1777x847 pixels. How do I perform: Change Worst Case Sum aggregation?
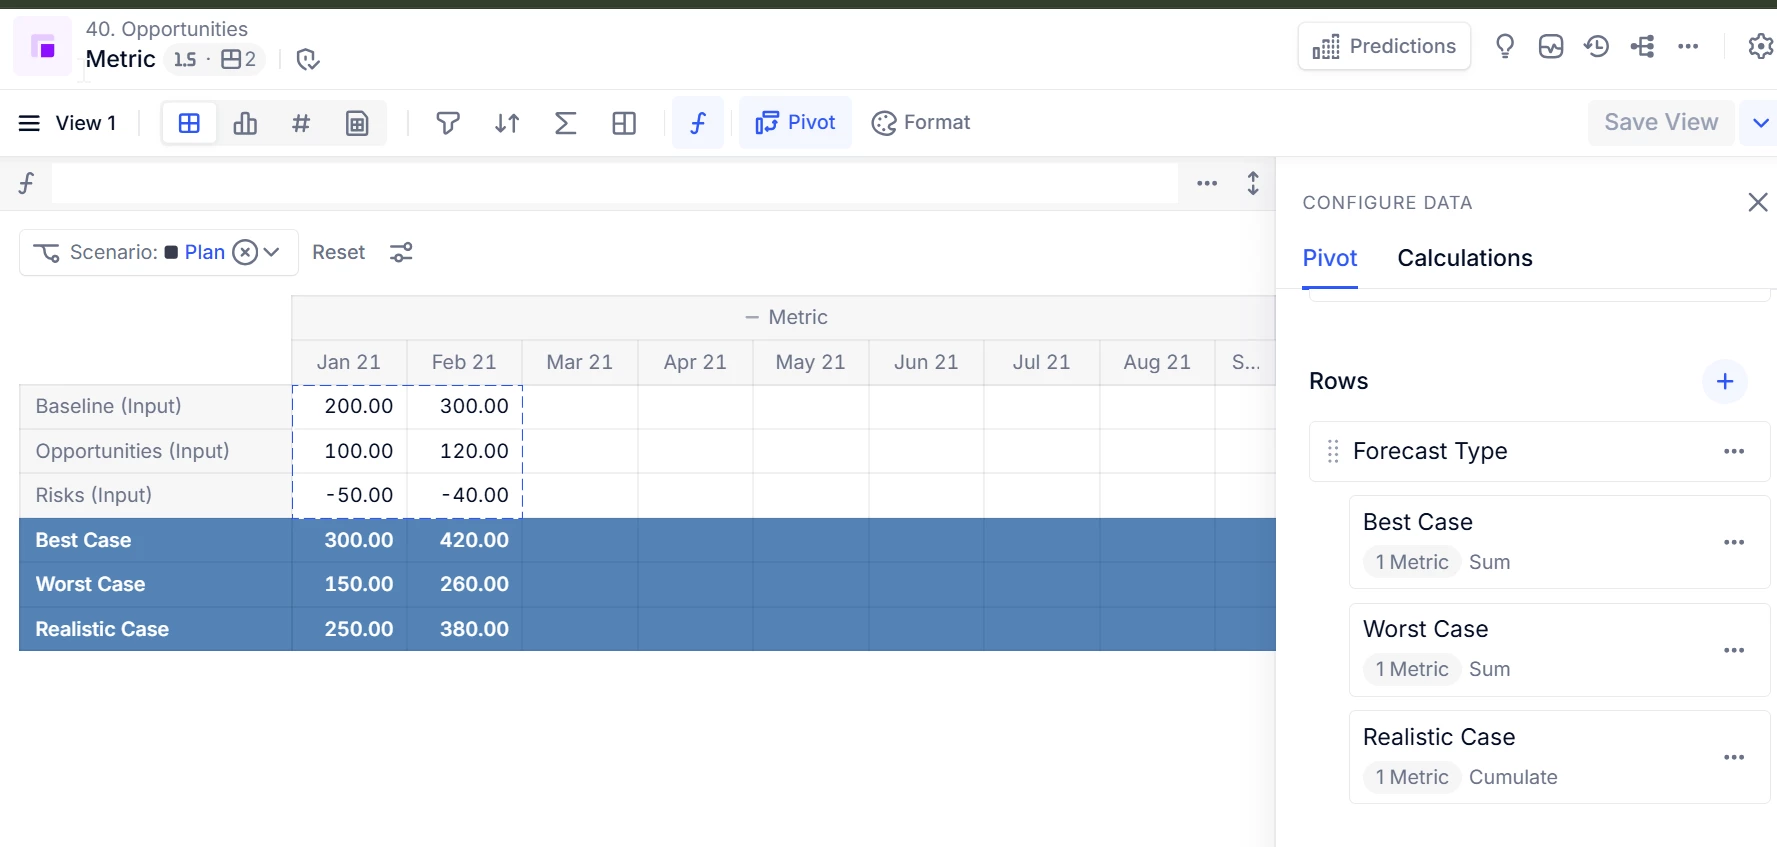click(1489, 669)
